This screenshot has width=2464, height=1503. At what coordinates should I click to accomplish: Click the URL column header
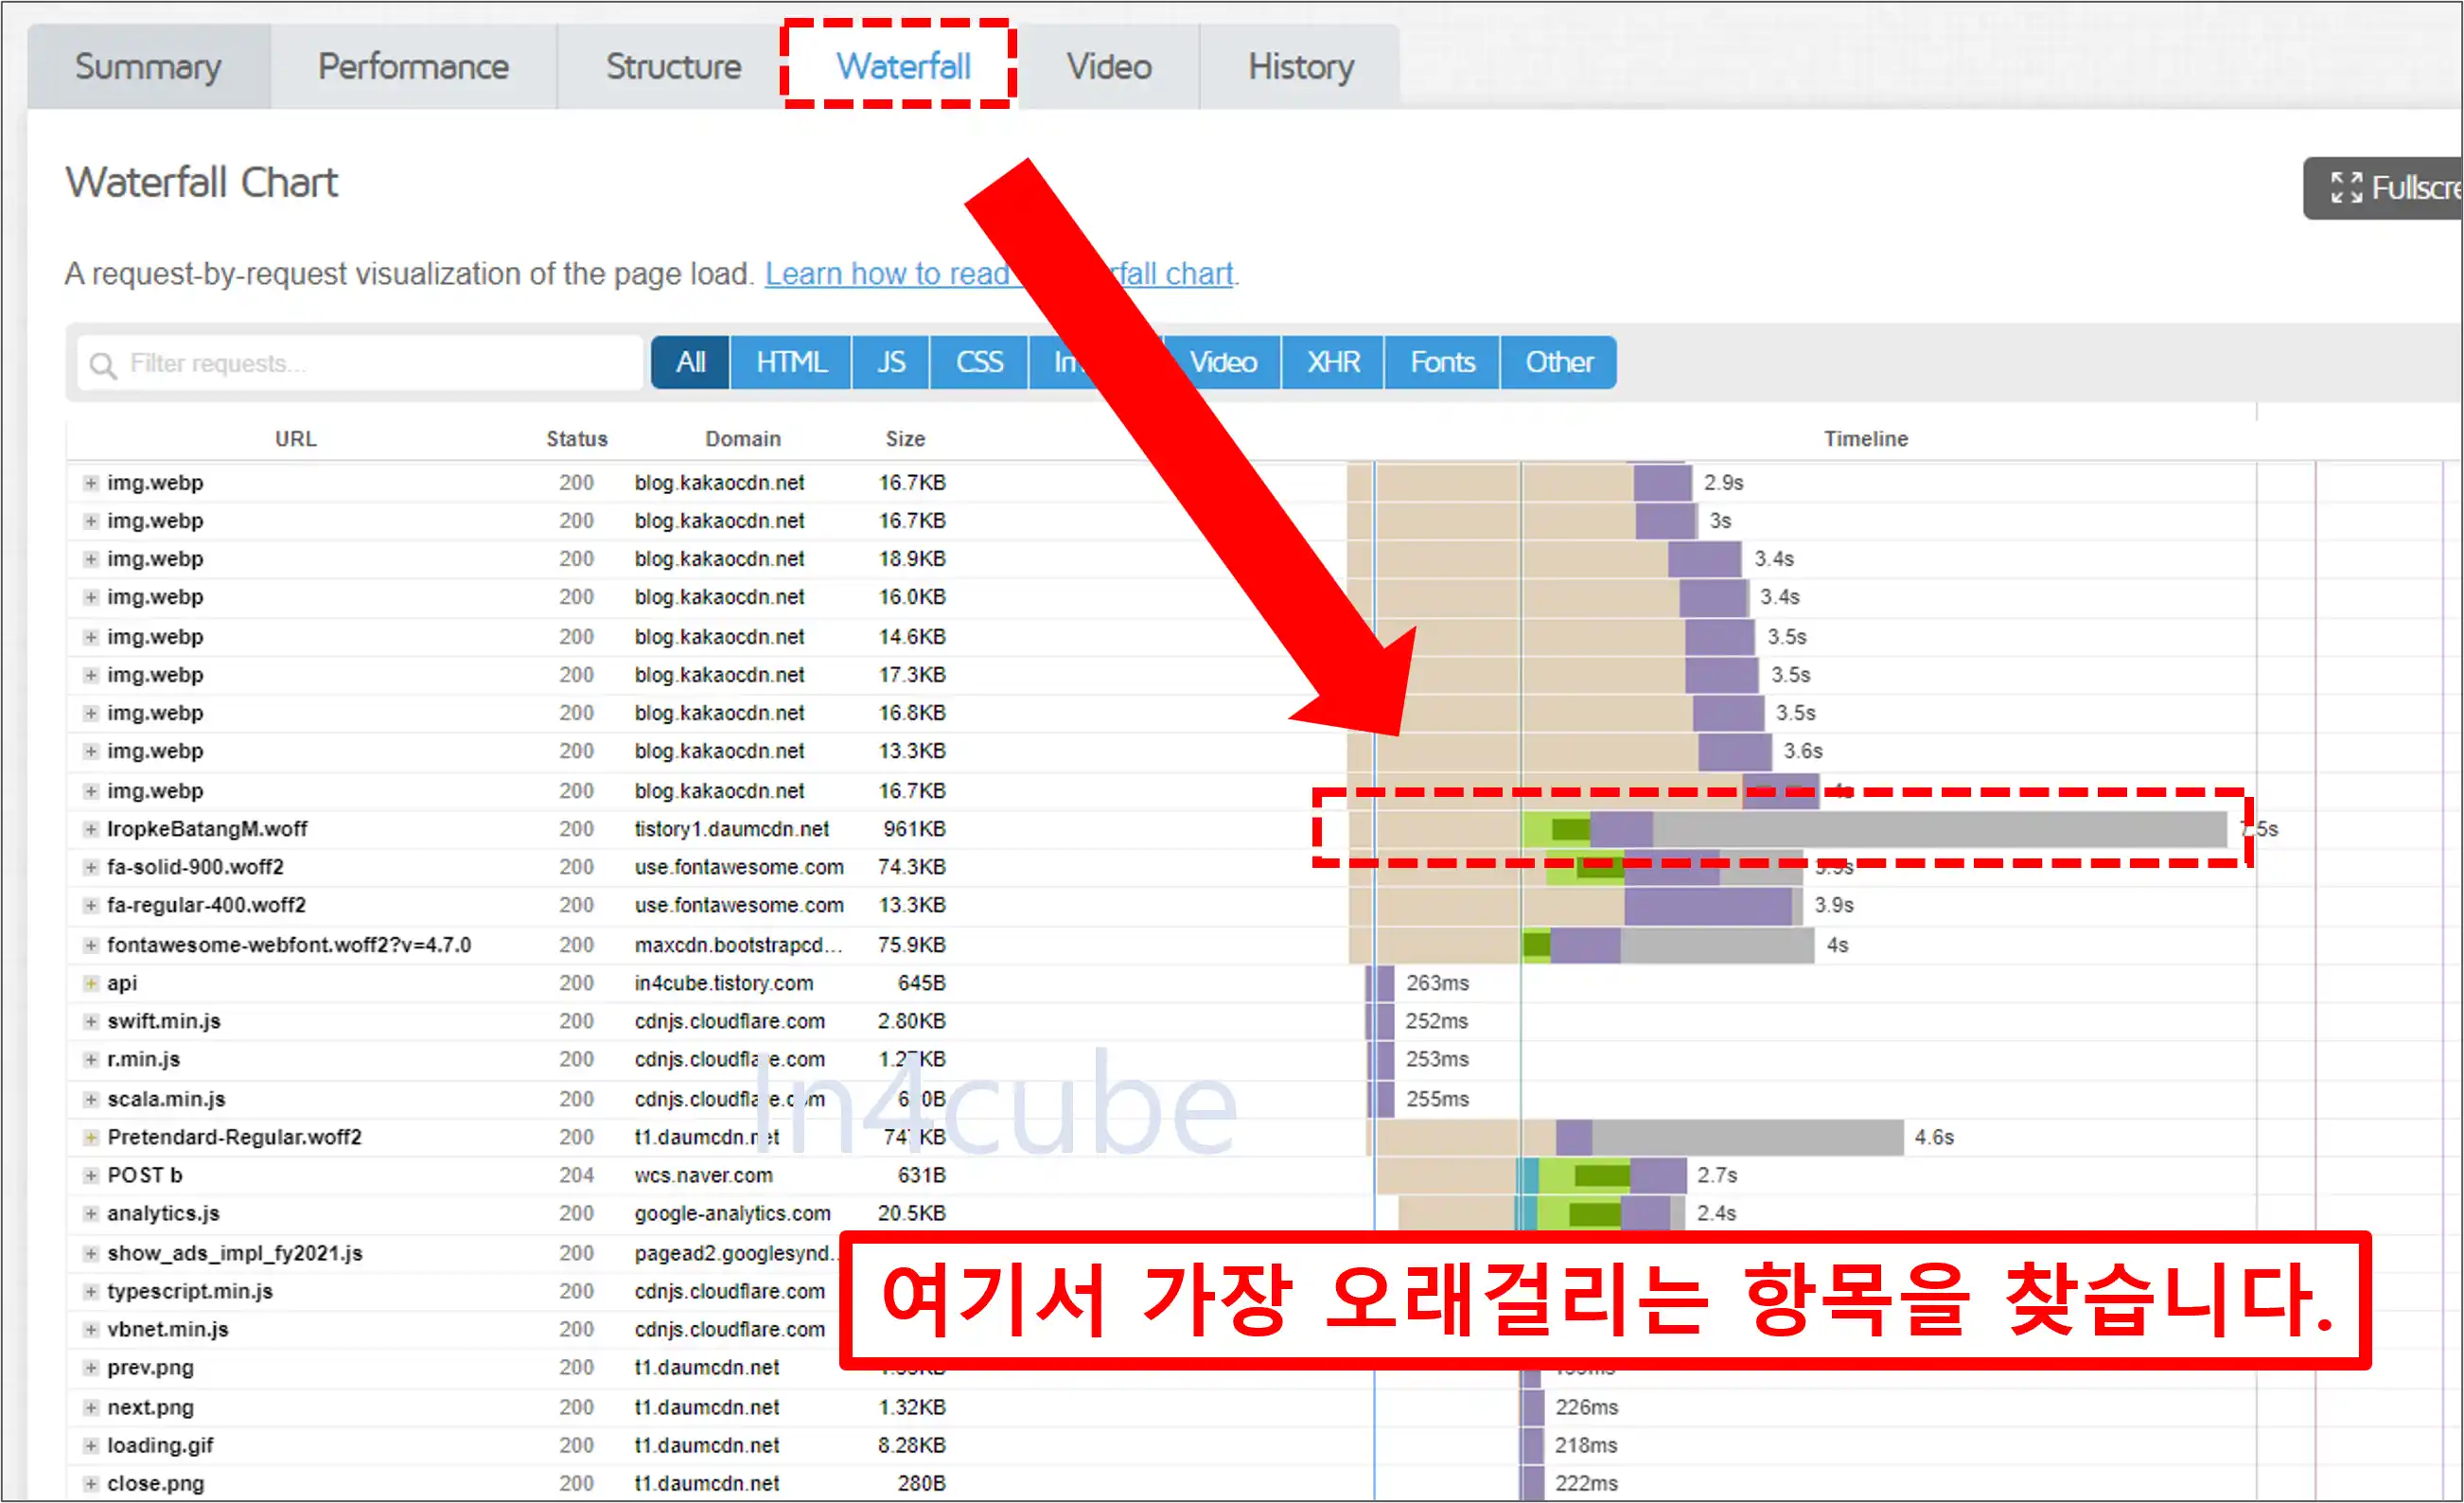[296, 438]
